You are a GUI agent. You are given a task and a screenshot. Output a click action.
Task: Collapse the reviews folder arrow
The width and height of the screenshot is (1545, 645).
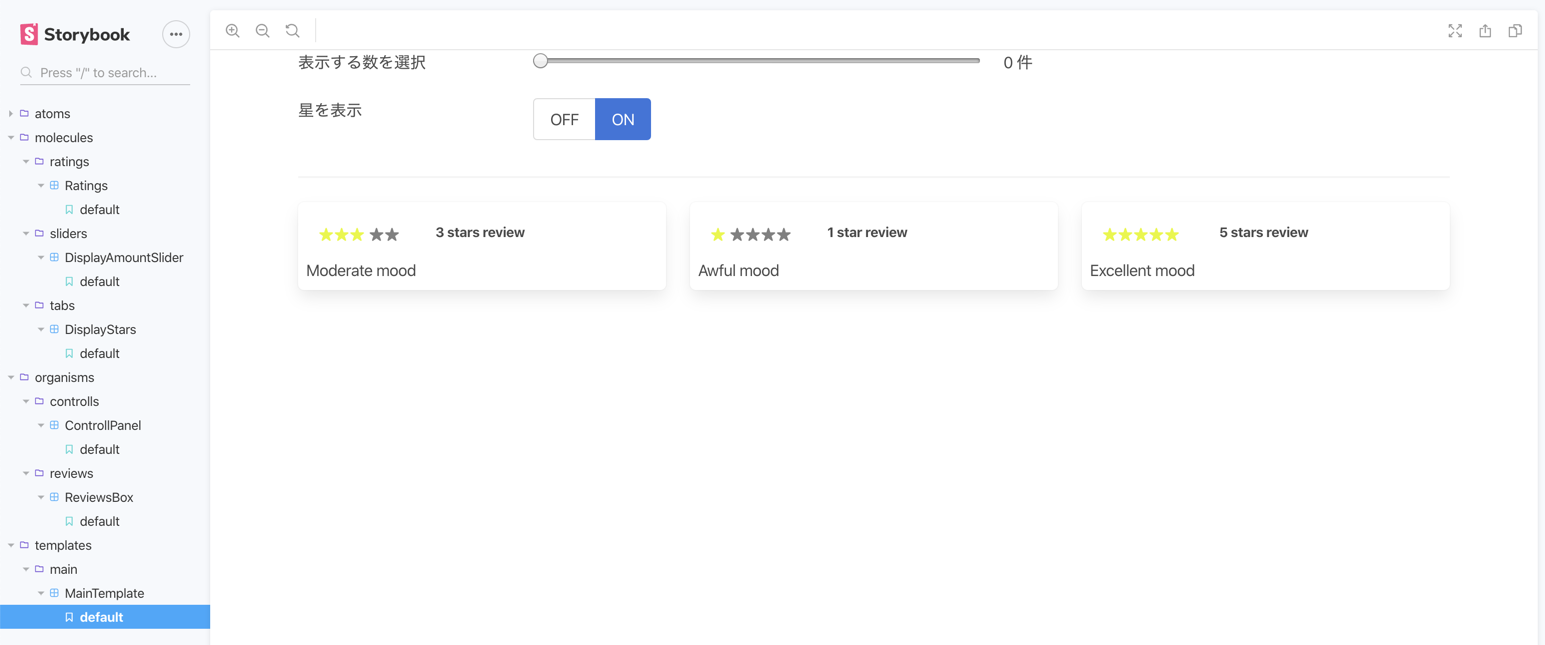26,474
